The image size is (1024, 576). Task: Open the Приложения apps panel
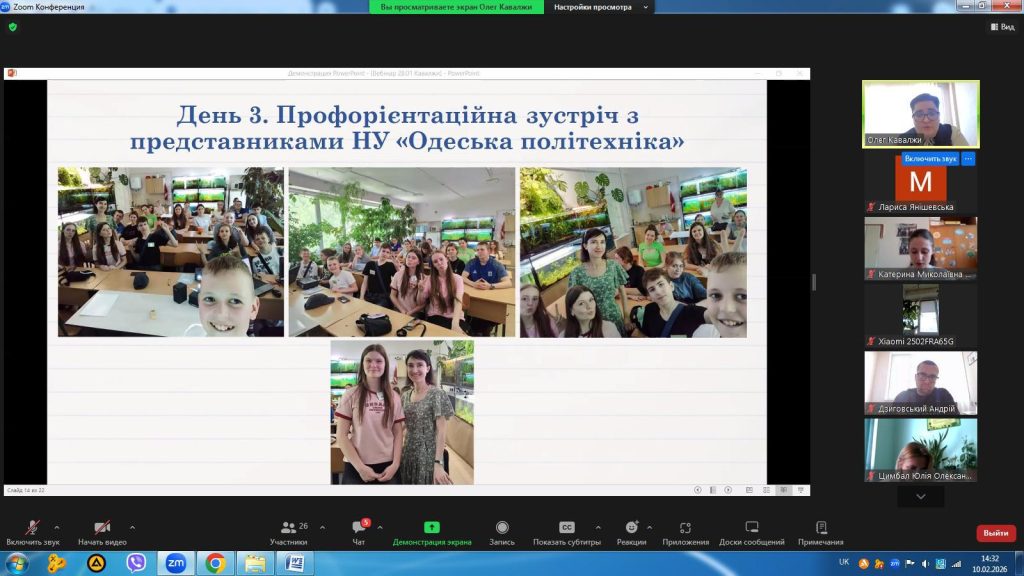coord(686,527)
